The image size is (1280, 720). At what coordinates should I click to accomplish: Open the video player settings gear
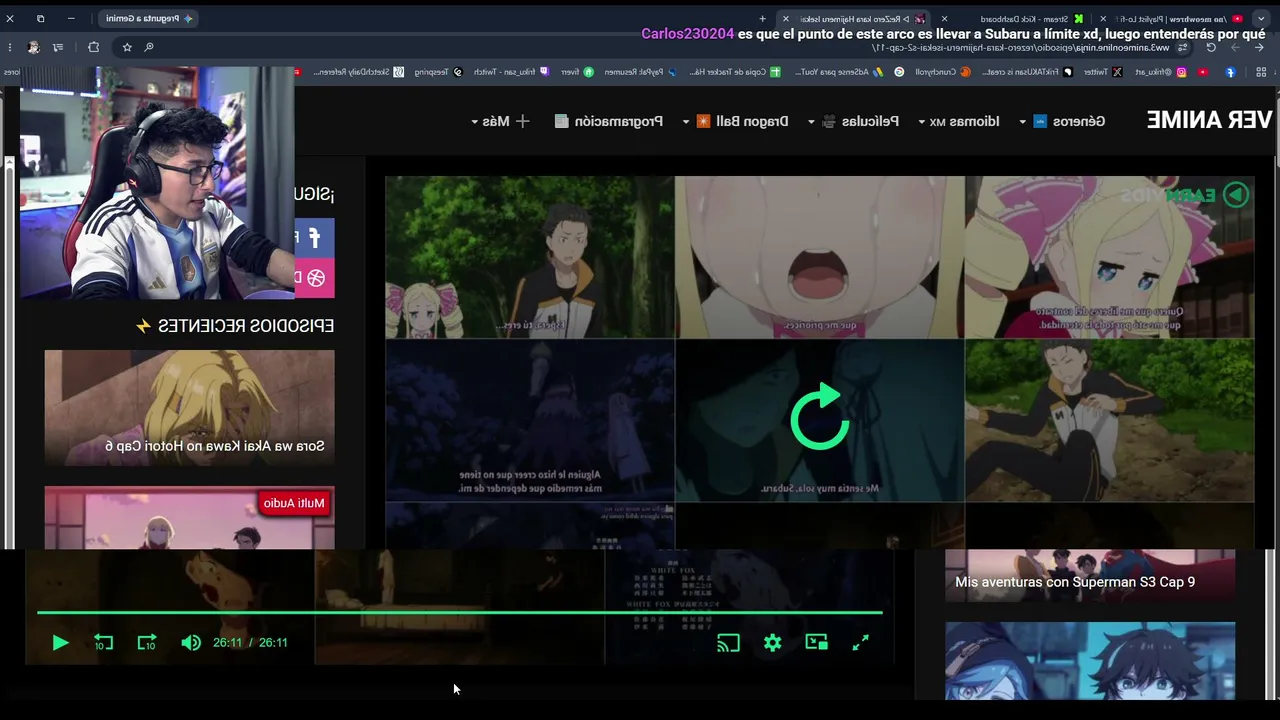click(772, 643)
